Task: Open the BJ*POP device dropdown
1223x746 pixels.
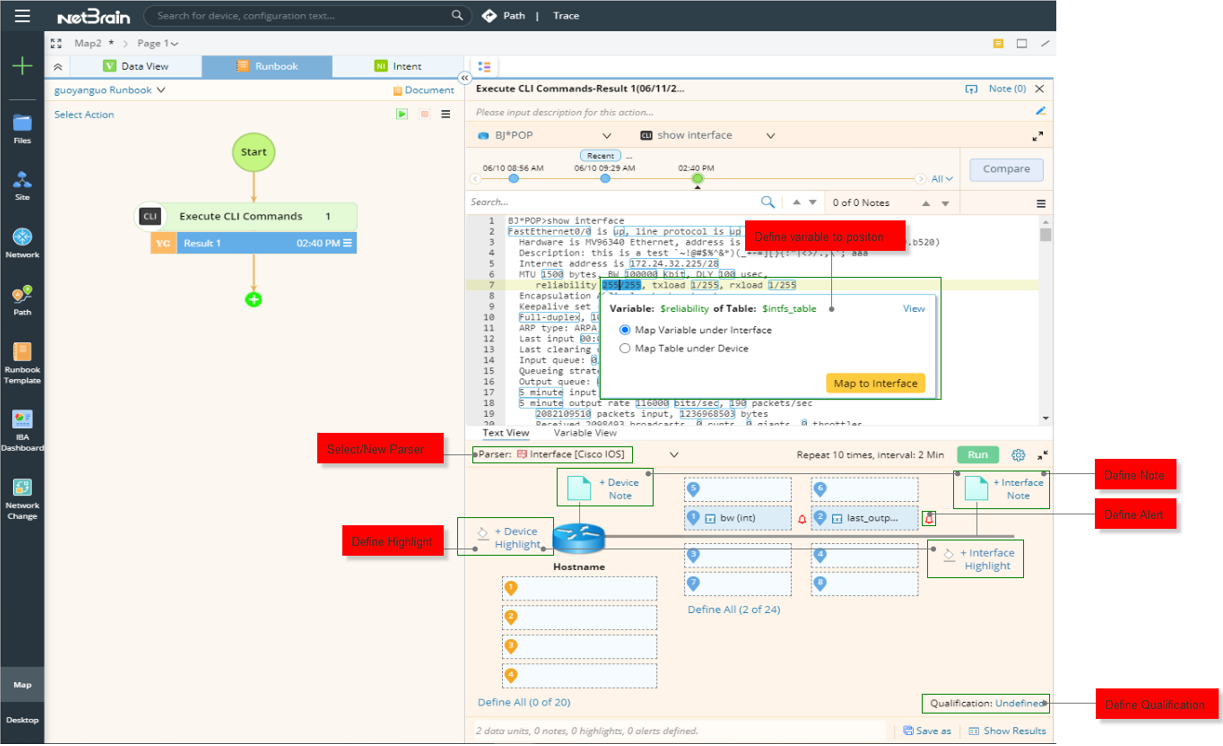Action: tap(607, 135)
